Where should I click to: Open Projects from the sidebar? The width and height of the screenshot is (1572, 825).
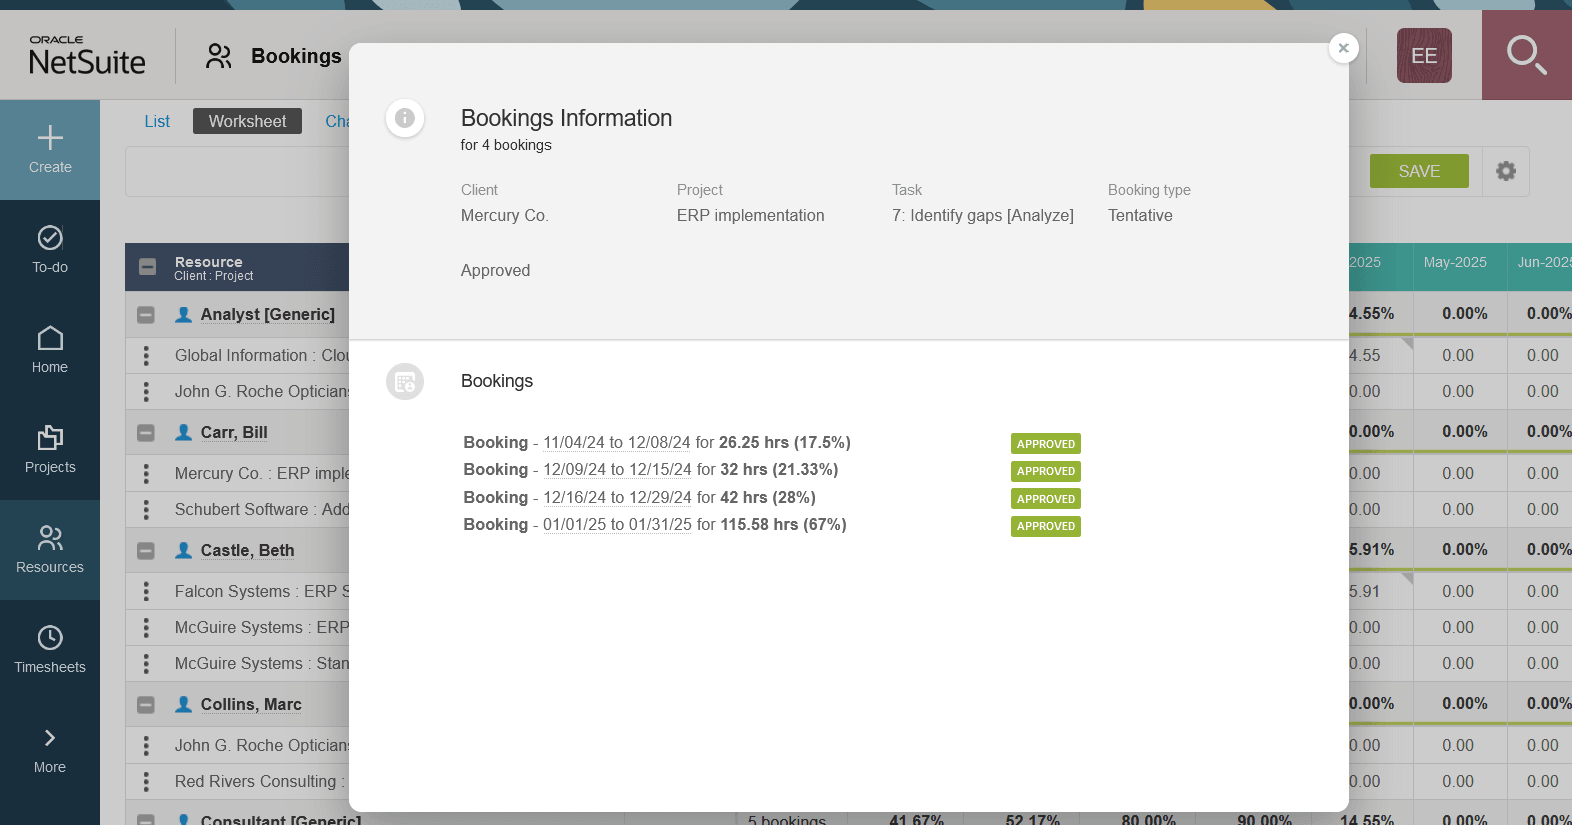coord(50,450)
